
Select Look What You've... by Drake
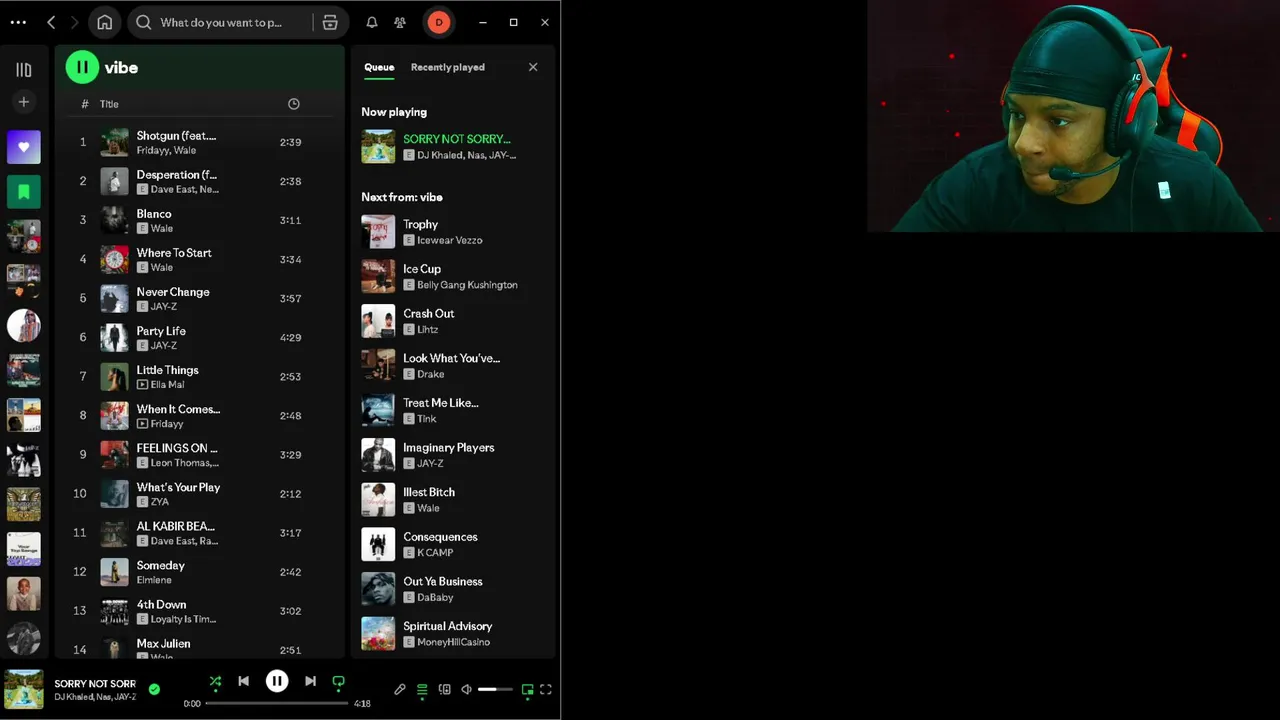452,365
